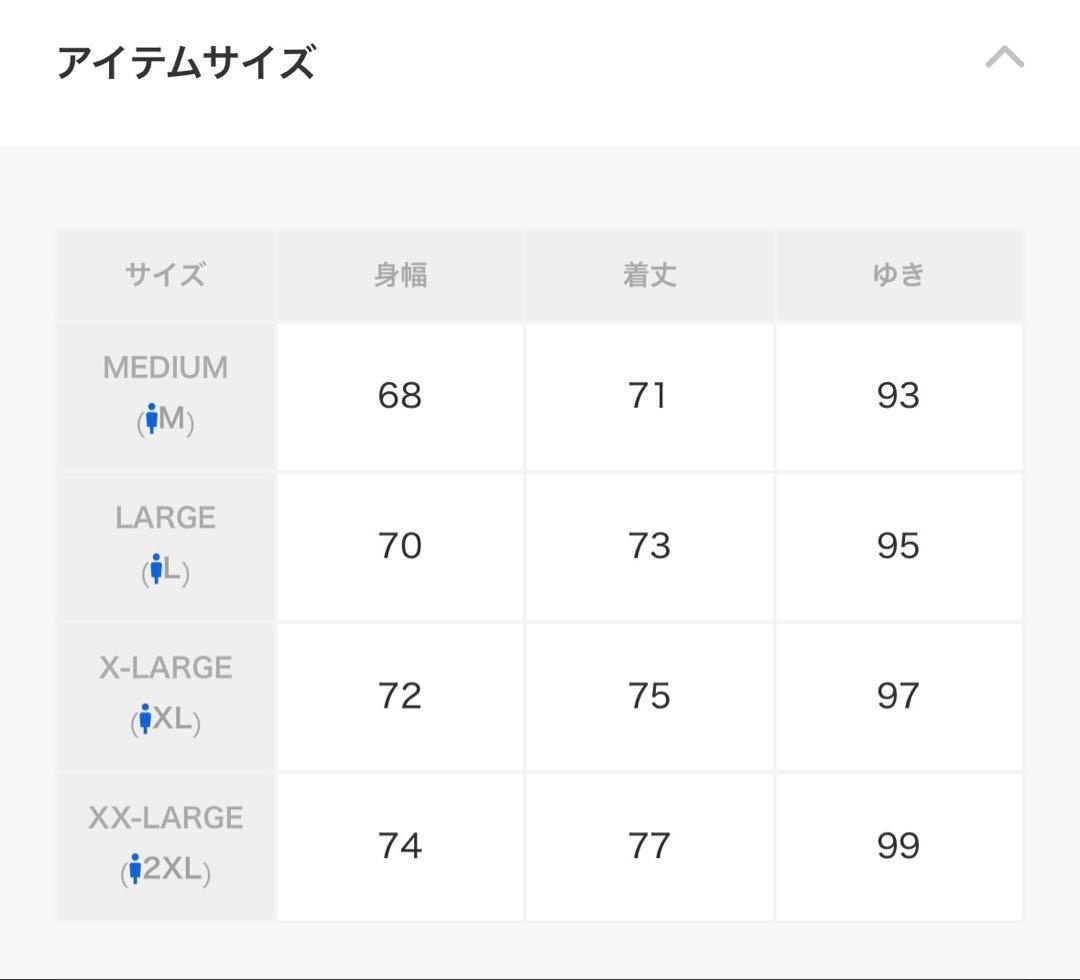
Task: Select the XX-LARGE size row label
Action: coord(165,818)
